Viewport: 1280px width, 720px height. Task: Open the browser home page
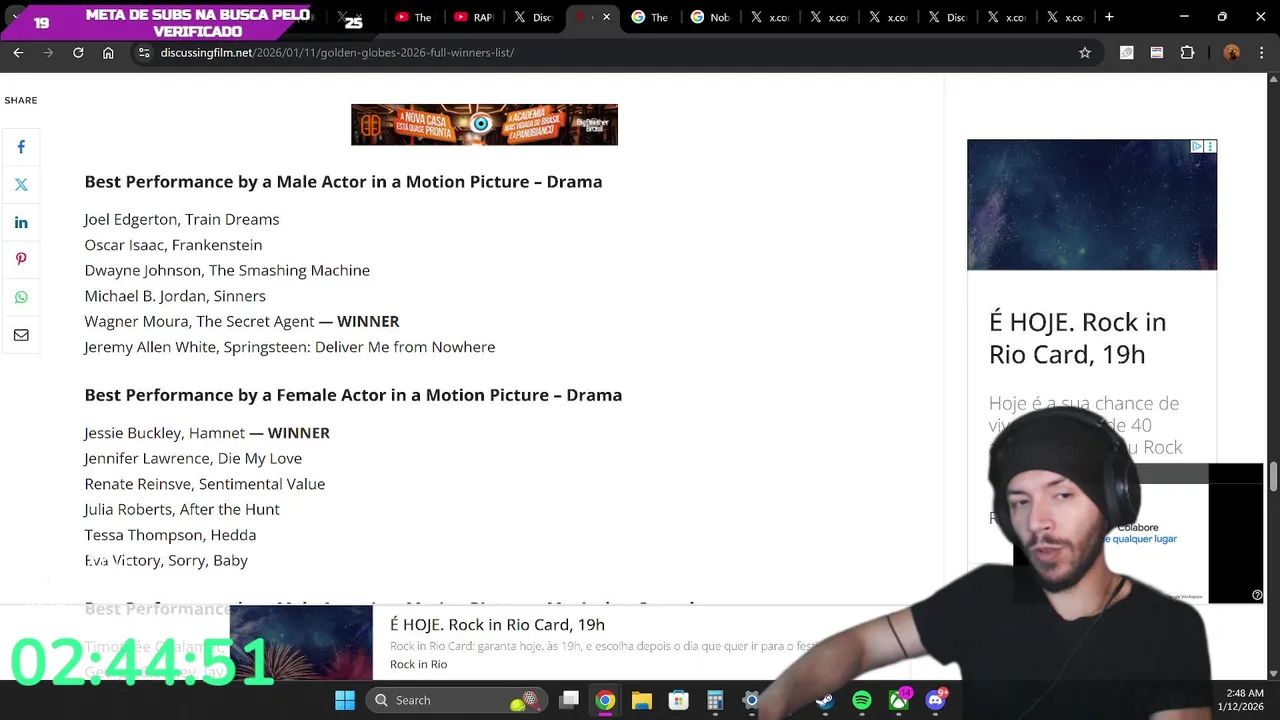point(108,52)
